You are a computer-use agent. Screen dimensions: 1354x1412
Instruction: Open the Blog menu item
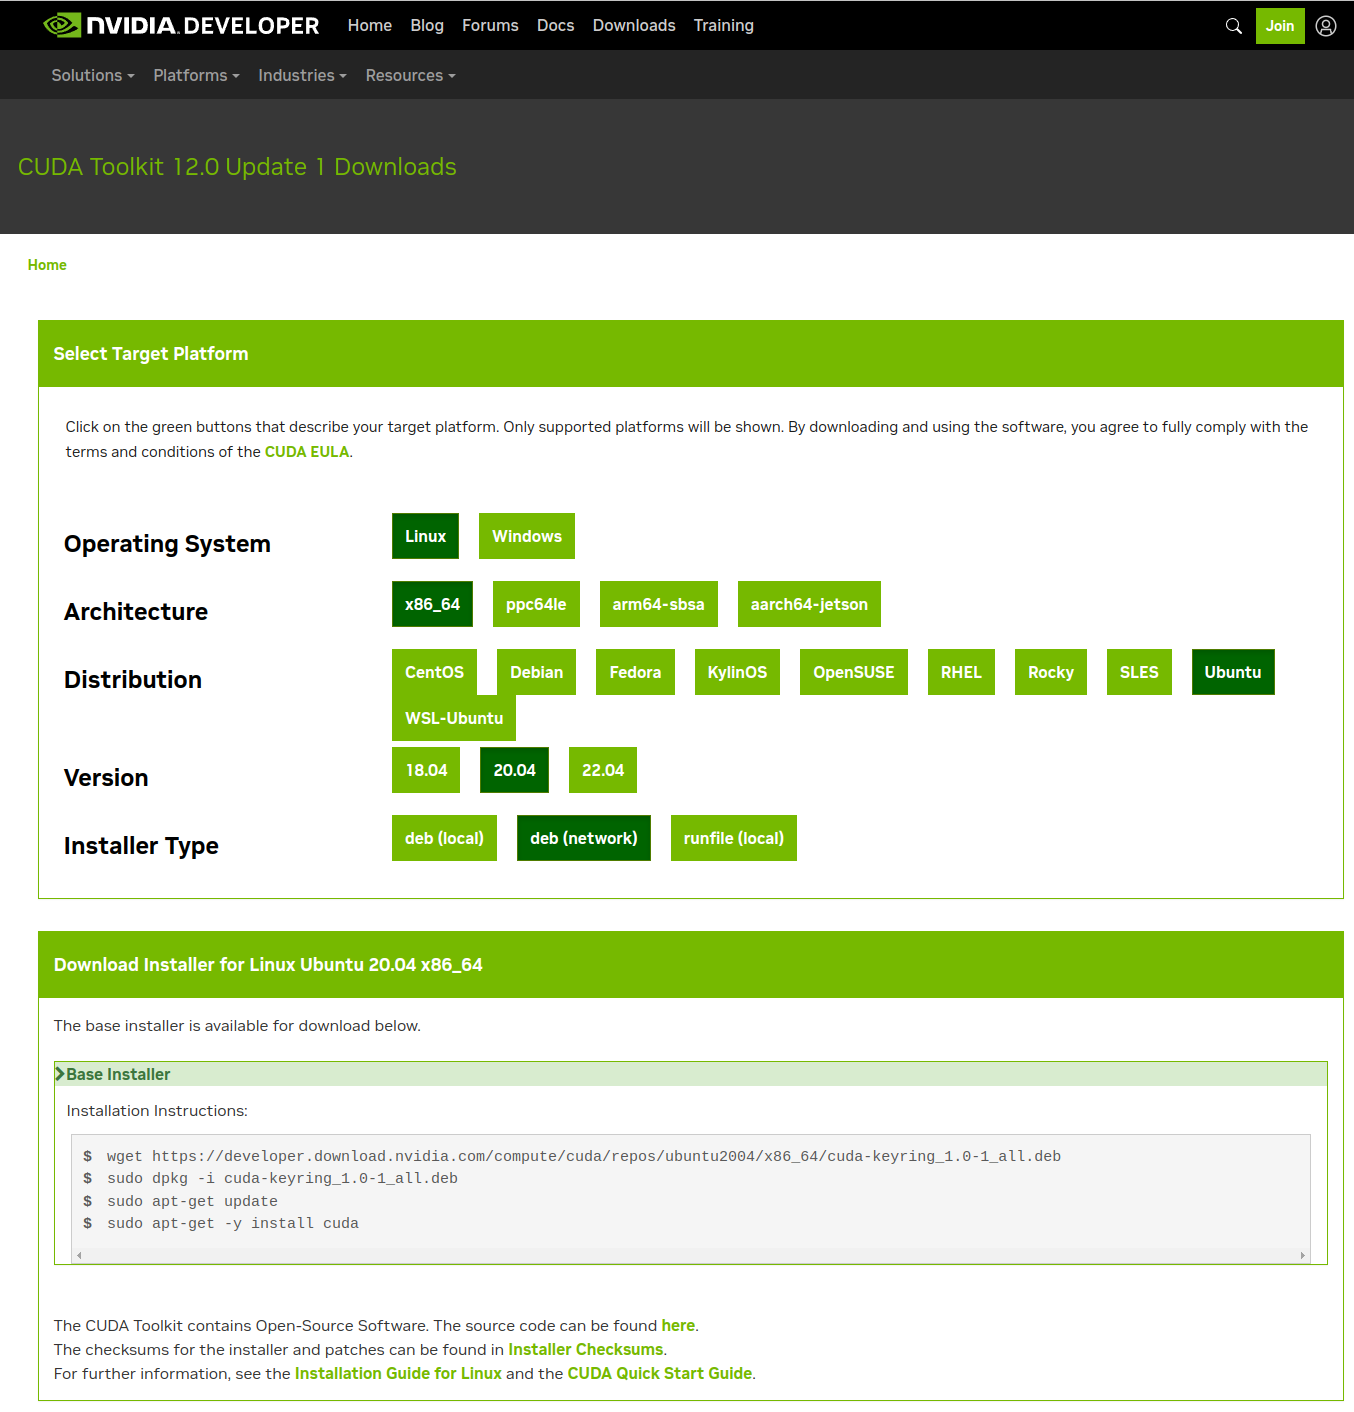click(427, 25)
